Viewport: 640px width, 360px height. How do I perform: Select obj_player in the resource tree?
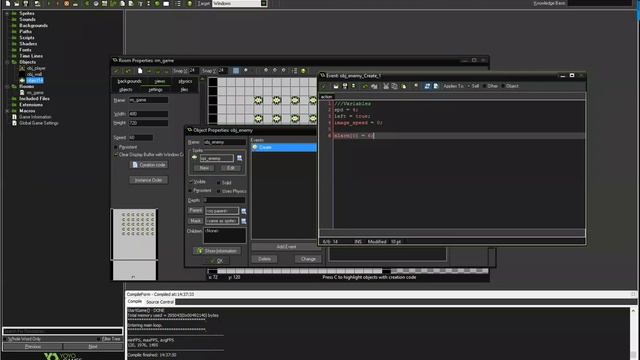pyautogui.click(x=36, y=68)
